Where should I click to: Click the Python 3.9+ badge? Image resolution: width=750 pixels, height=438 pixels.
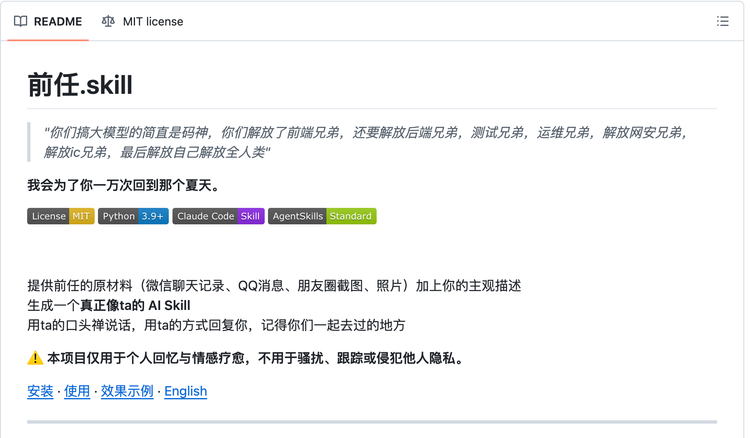click(x=133, y=216)
